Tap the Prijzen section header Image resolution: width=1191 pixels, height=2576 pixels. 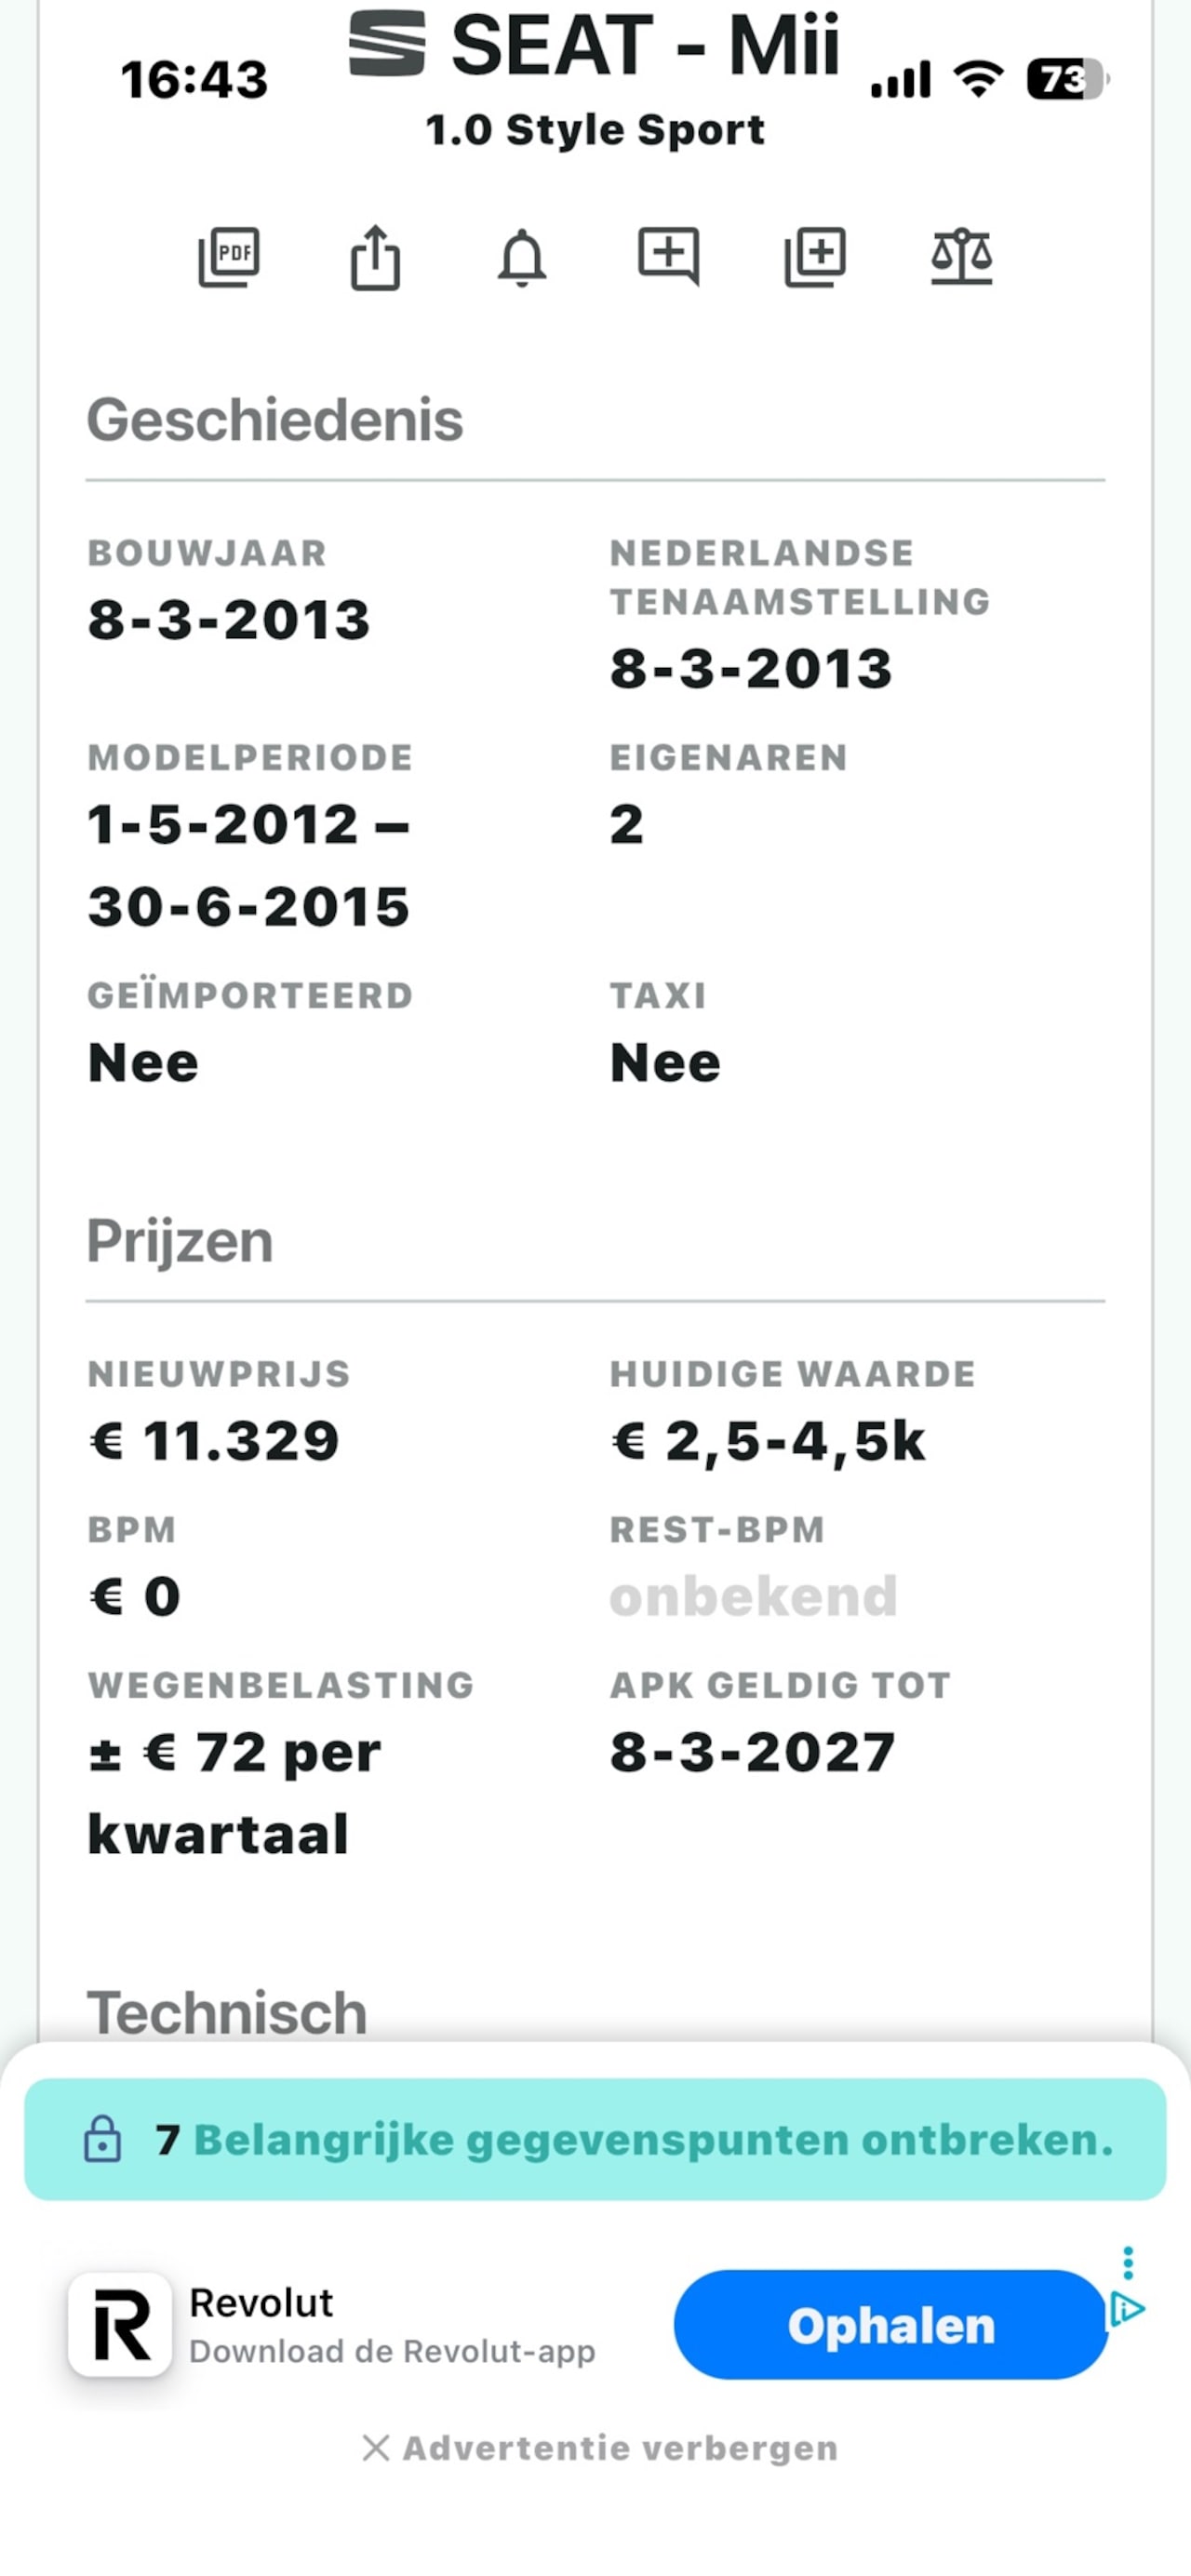coord(180,1241)
